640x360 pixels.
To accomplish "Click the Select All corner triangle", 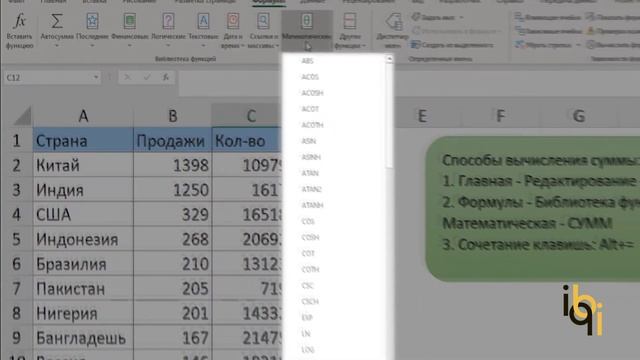I will (x=23, y=116).
